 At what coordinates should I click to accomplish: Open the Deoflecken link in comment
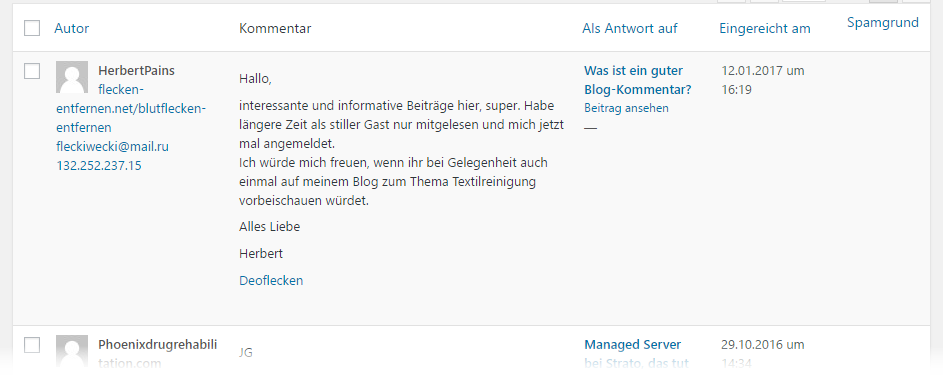coord(271,280)
